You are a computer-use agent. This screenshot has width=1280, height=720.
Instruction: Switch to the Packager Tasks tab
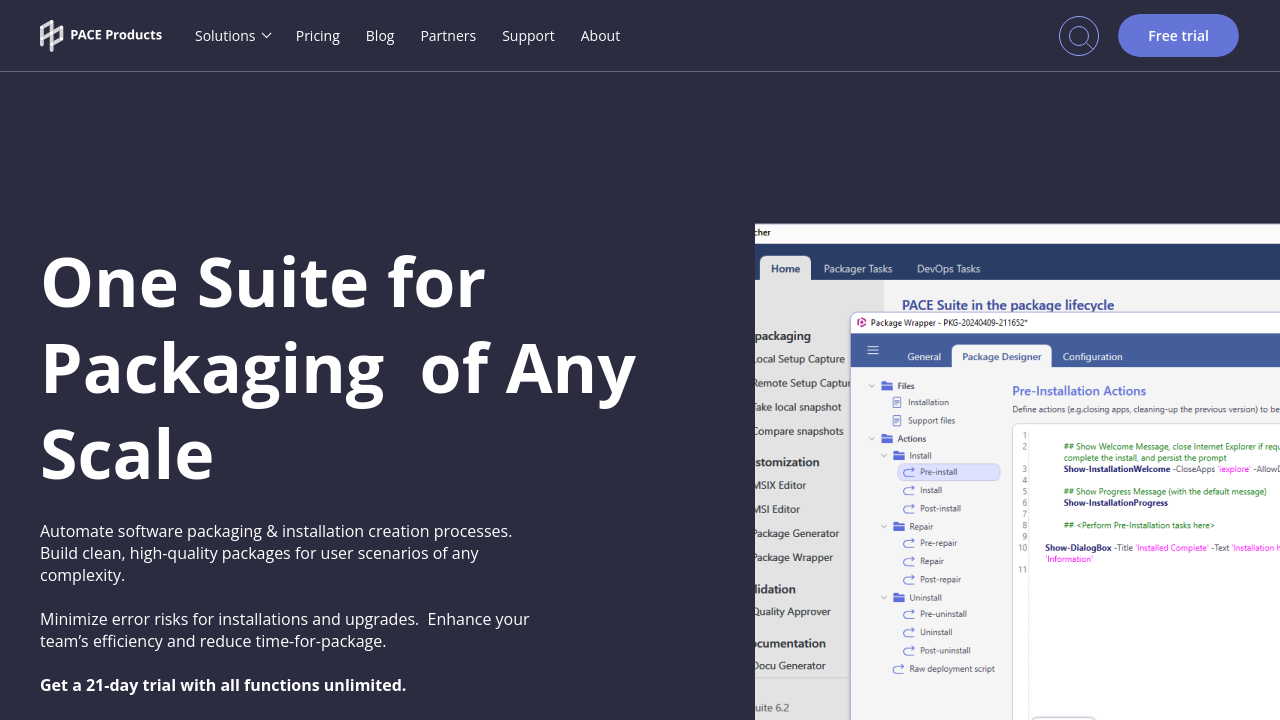click(x=857, y=268)
